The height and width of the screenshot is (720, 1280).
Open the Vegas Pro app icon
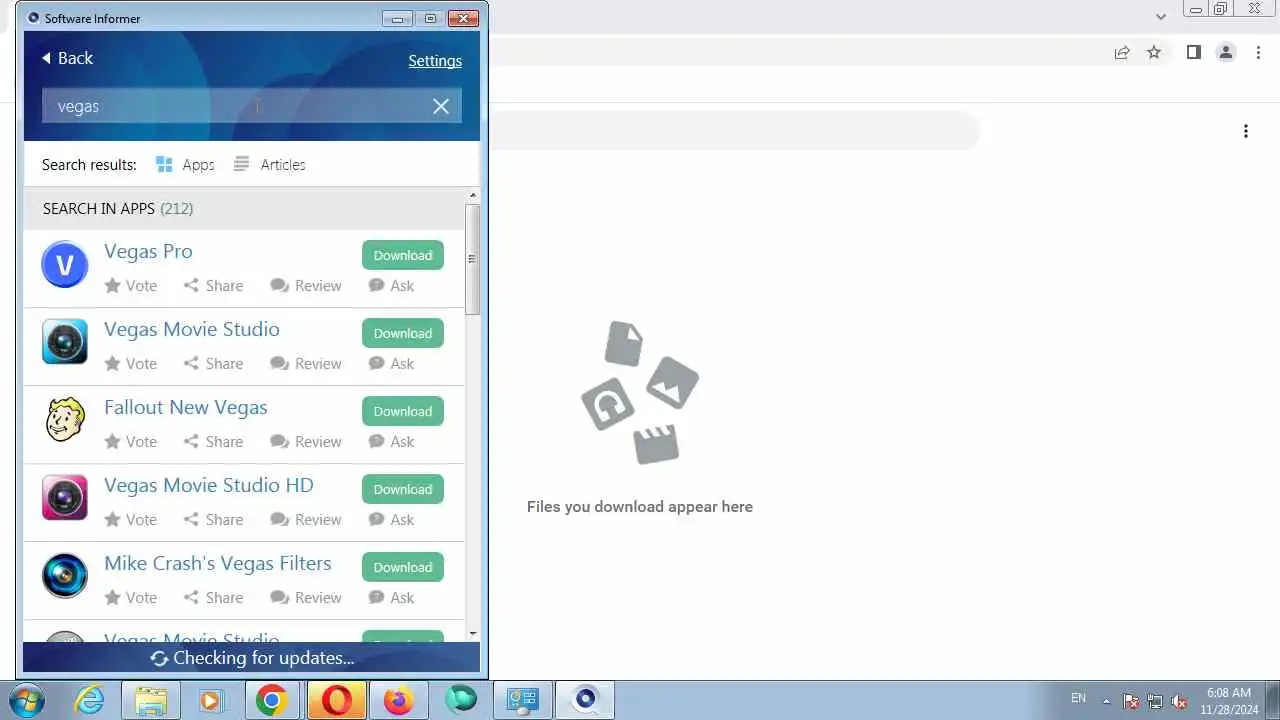[x=65, y=265]
